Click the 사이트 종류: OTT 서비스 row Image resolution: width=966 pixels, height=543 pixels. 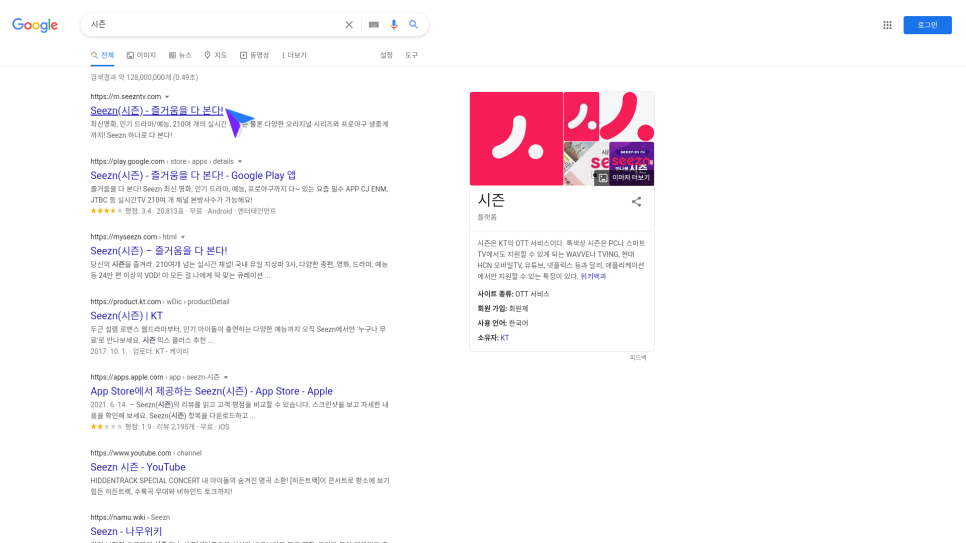pyautogui.click(x=513, y=294)
